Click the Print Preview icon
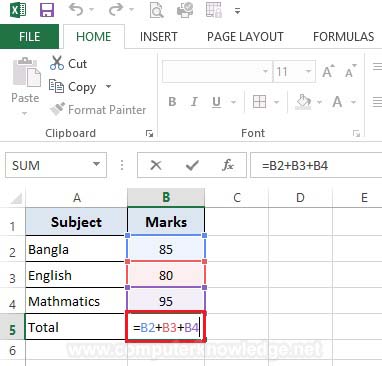This screenshot has height=366, width=382. pos(156,10)
